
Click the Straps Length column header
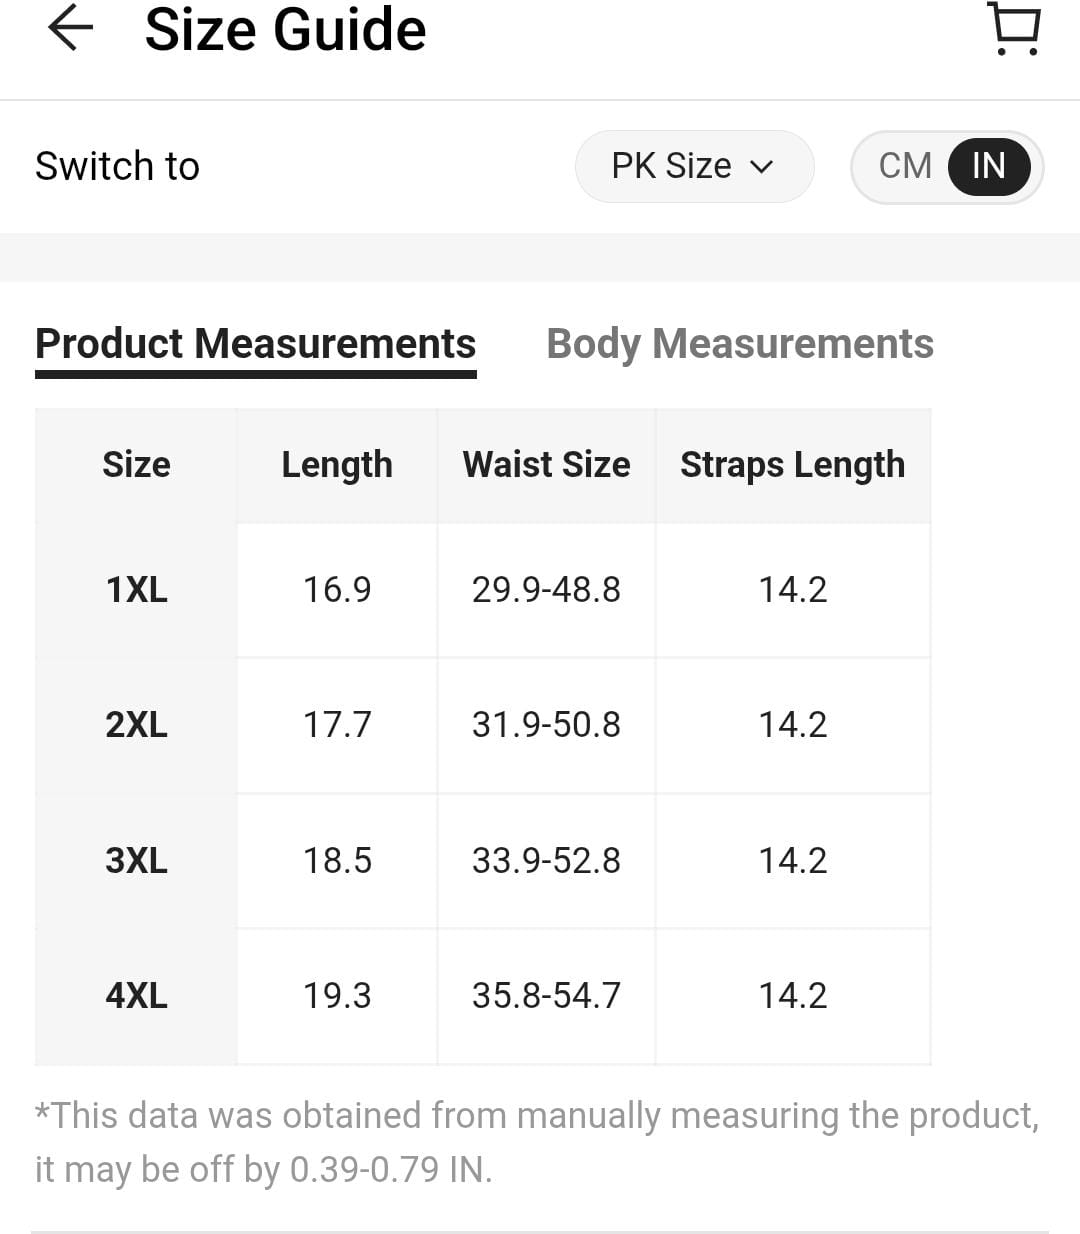(x=793, y=464)
